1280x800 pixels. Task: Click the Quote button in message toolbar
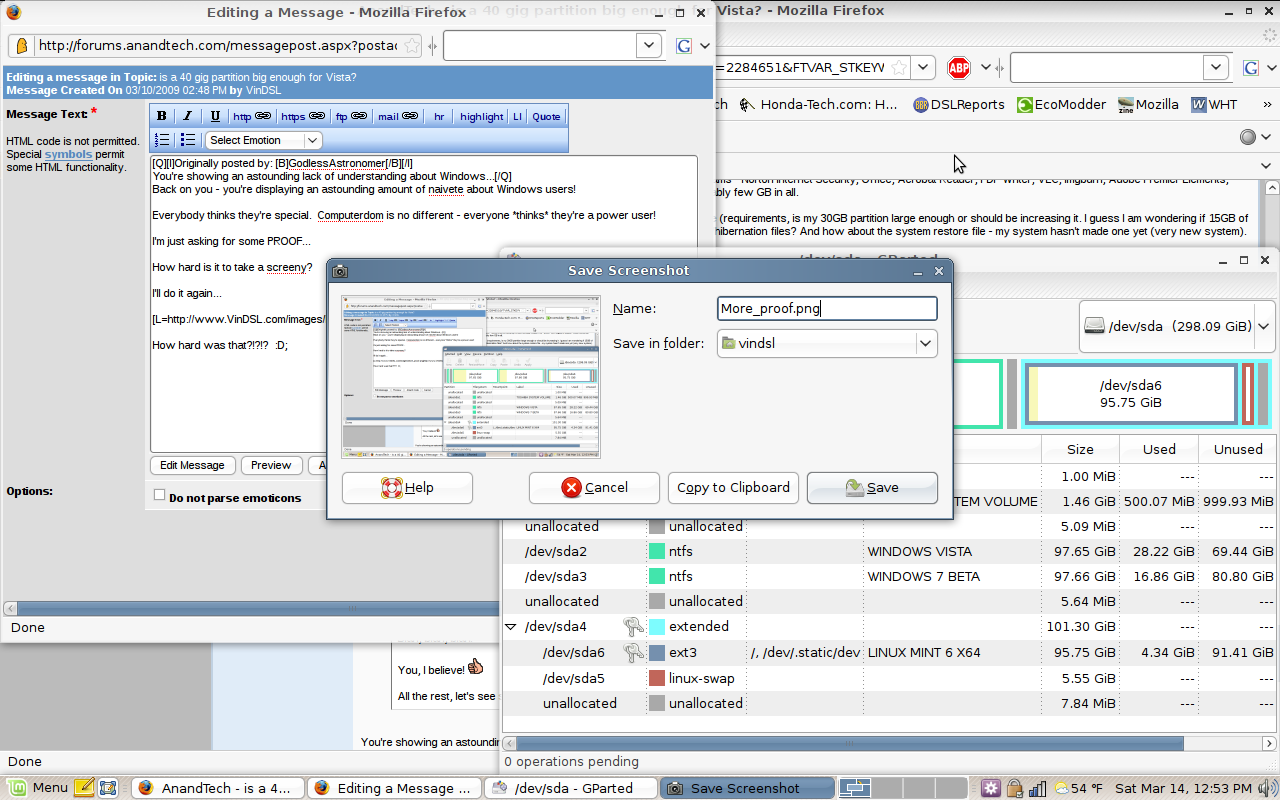tap(546, 116)
